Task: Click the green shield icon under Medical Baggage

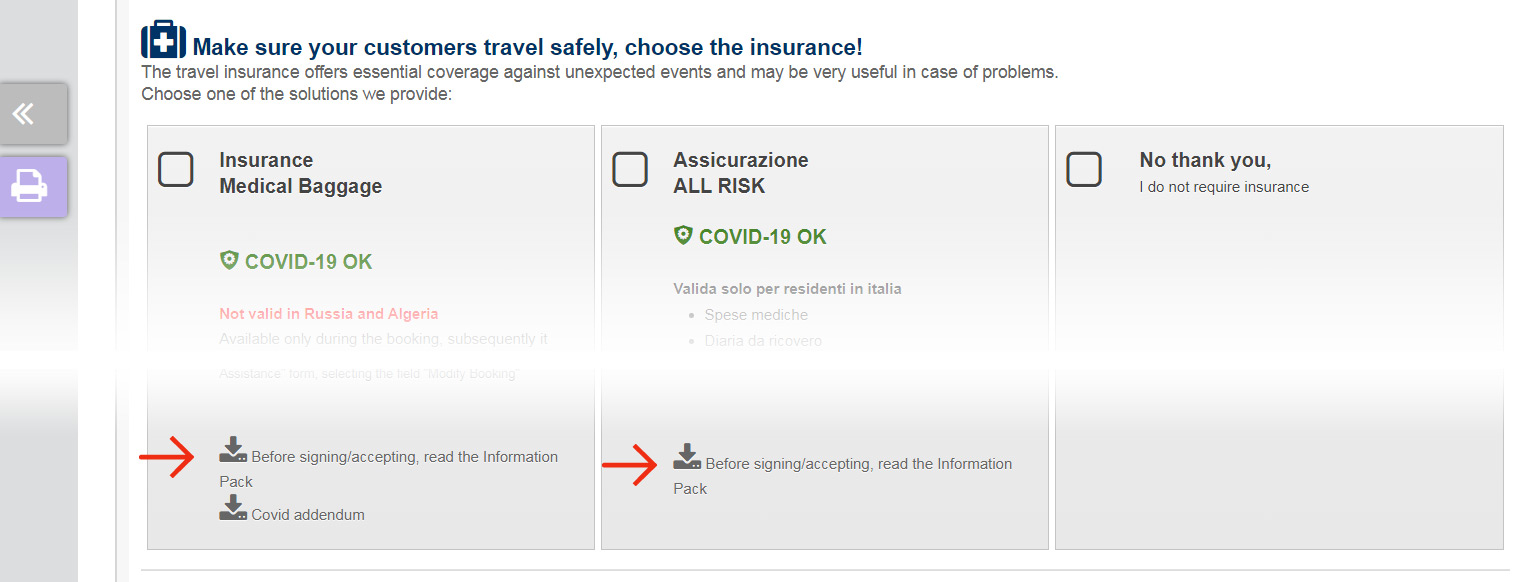Action: pos(229,261)
